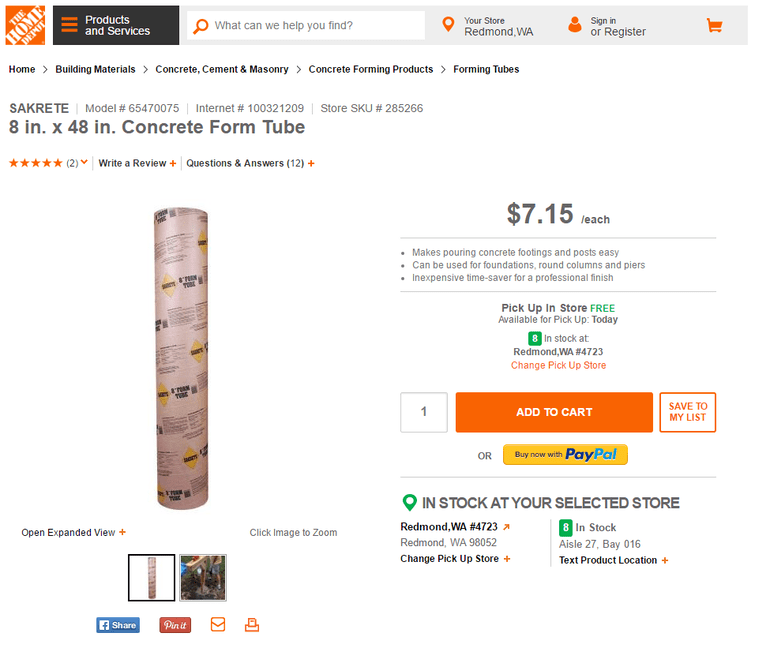Click The Home Depot logo
The image size is (770, 648).
pyautogui.click(x=25, y=25)
